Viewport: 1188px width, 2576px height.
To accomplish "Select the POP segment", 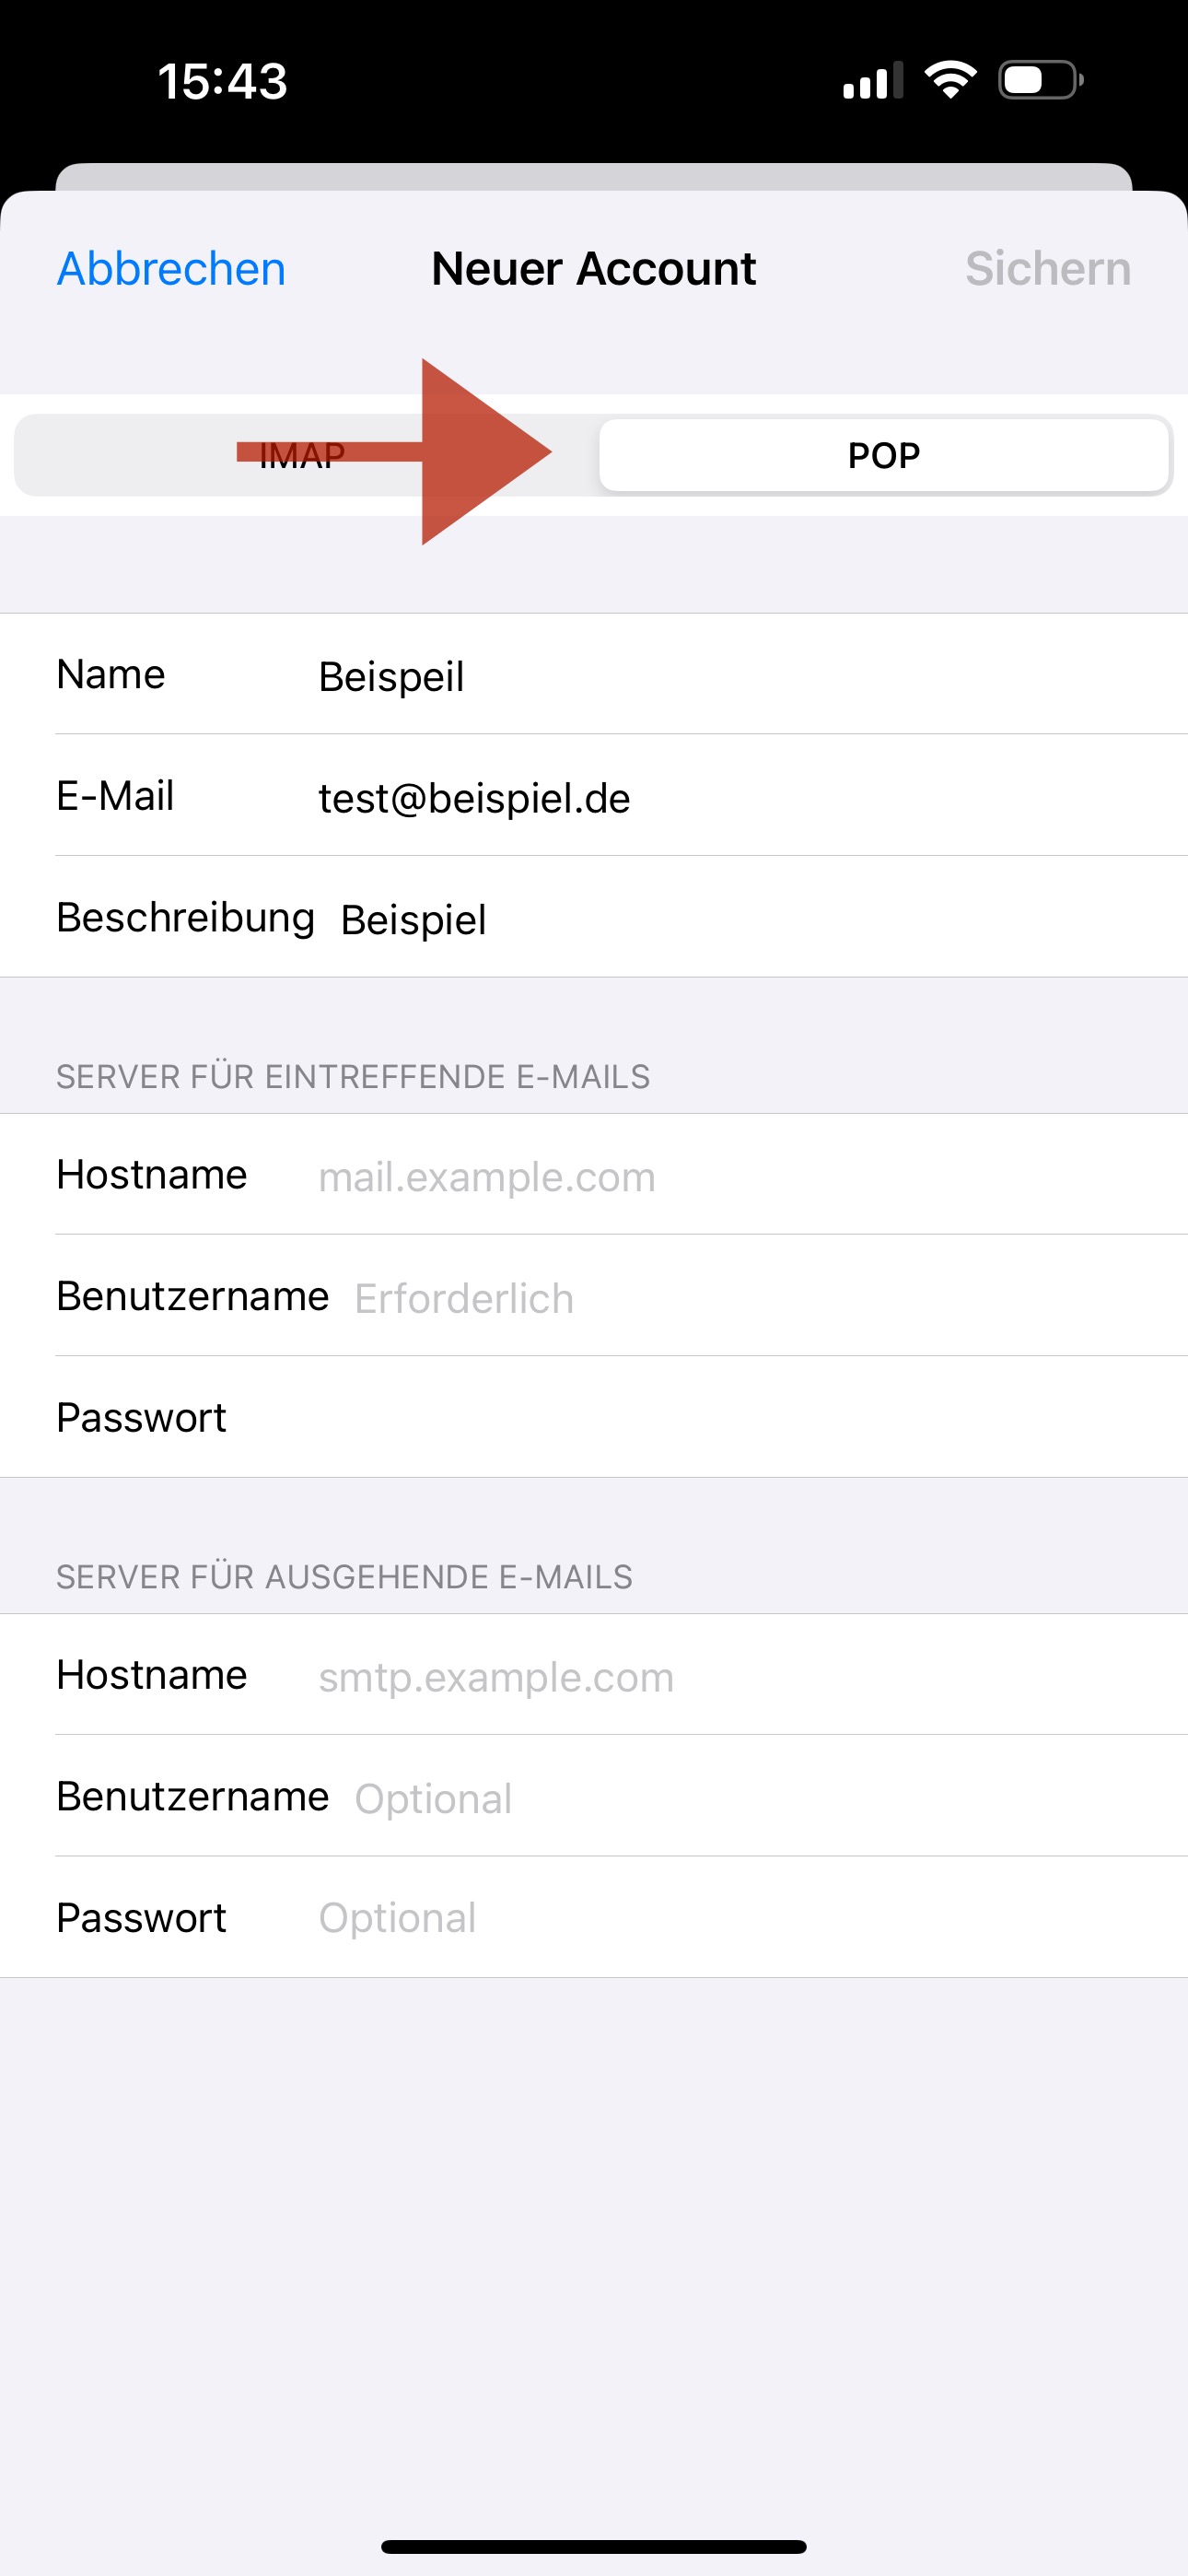I will click(884, 456).
